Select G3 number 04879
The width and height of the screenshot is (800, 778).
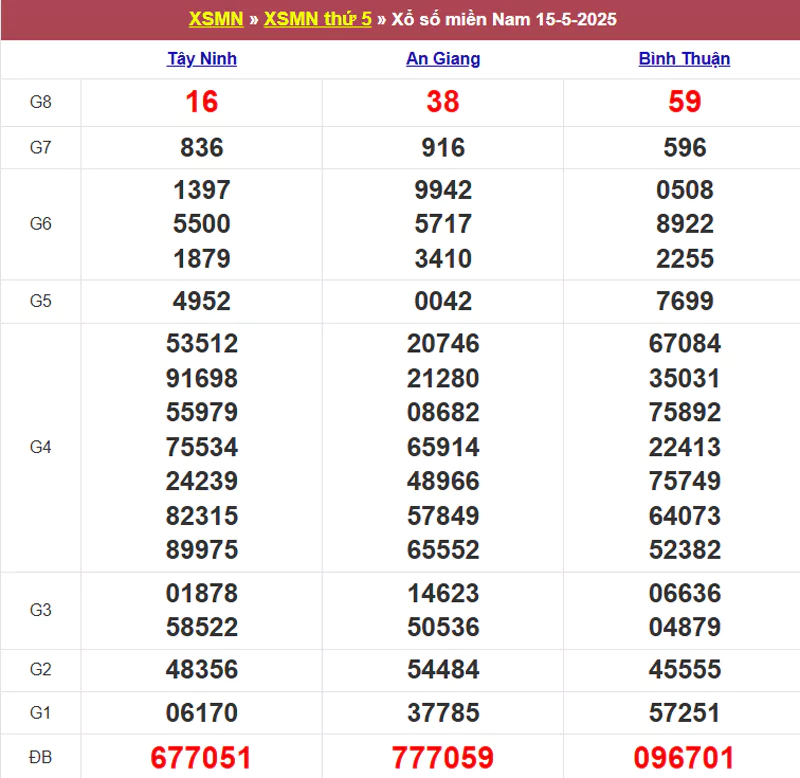click(685, 626)
